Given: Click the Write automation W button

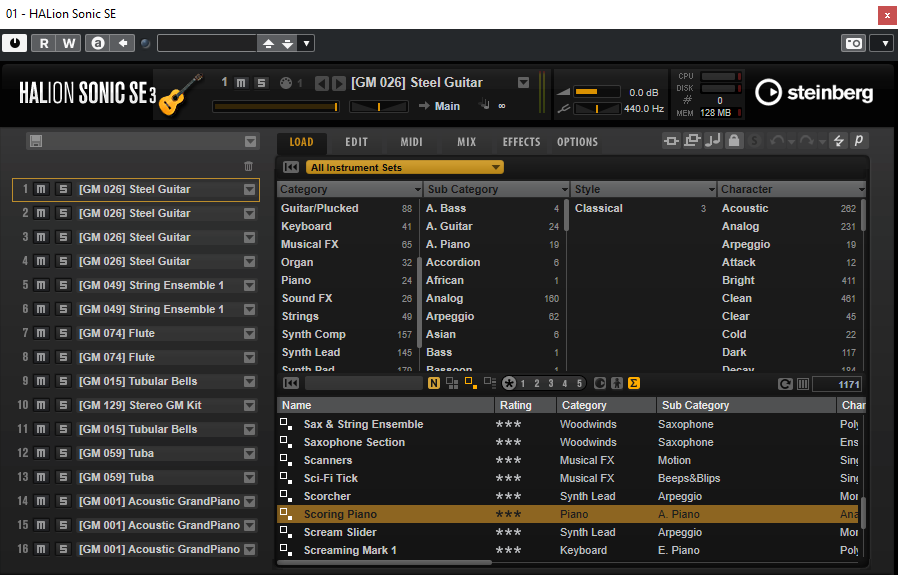Looking at the screenshot, I should point(68,43).
